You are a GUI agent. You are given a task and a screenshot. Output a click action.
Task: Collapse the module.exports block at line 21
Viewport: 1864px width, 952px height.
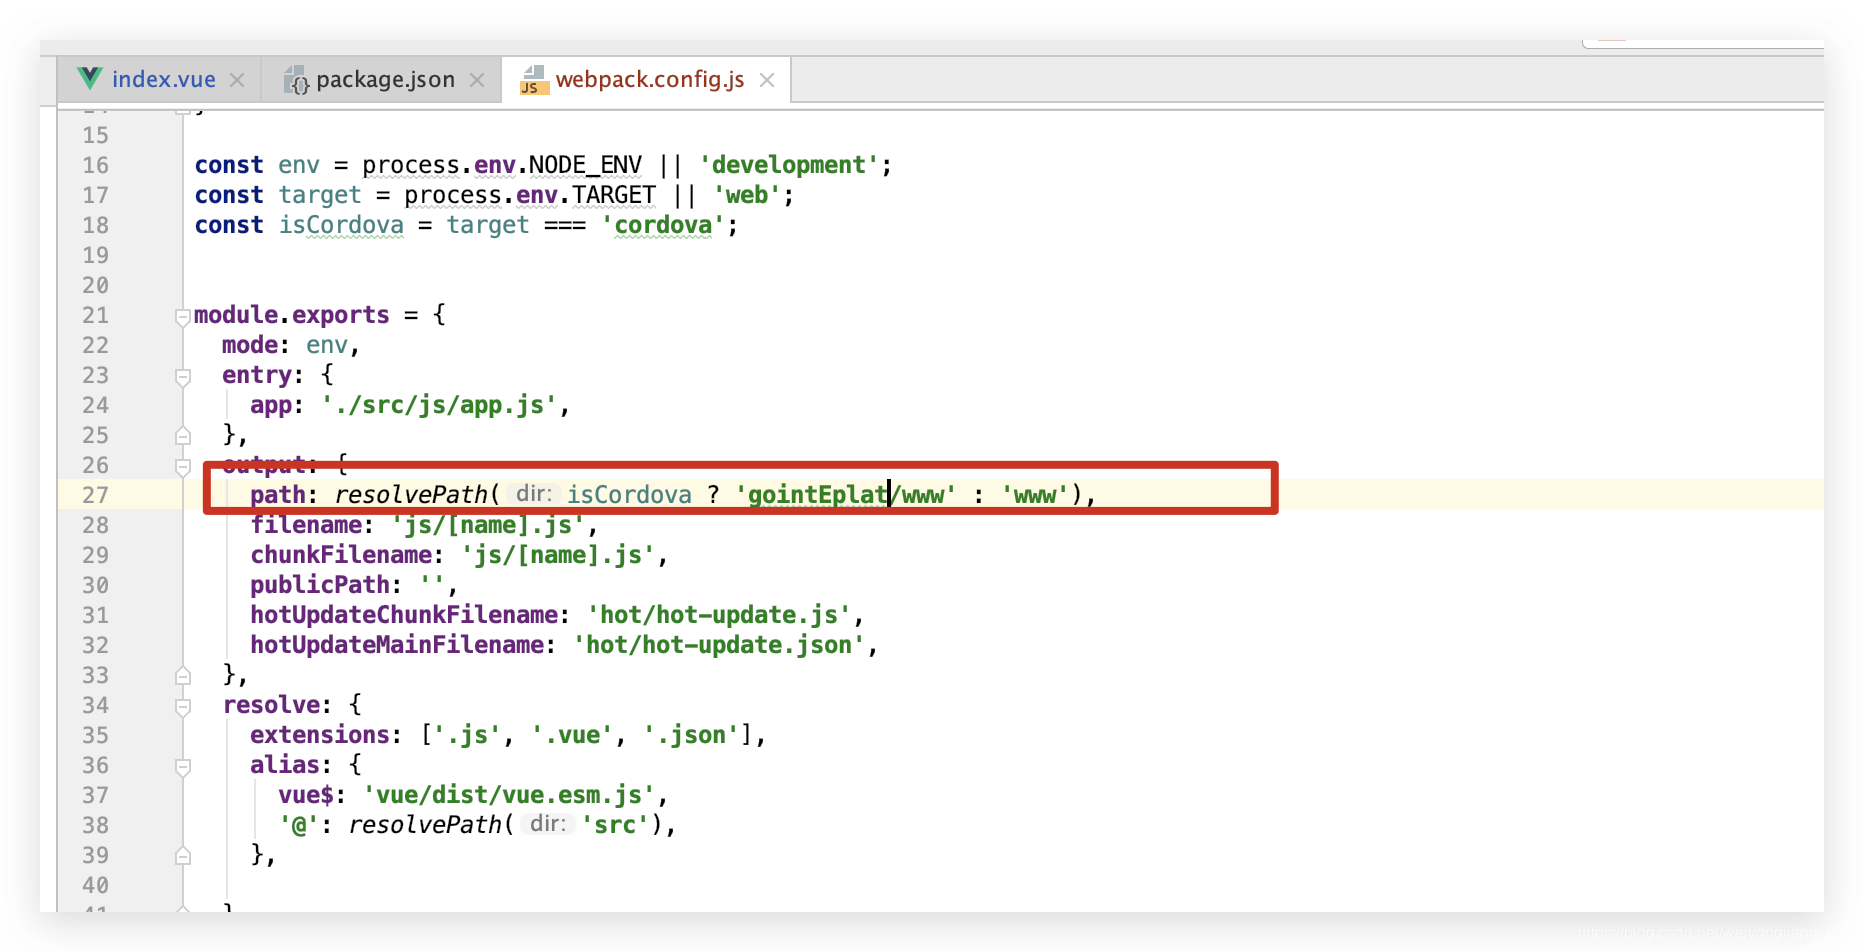point(183,317)
